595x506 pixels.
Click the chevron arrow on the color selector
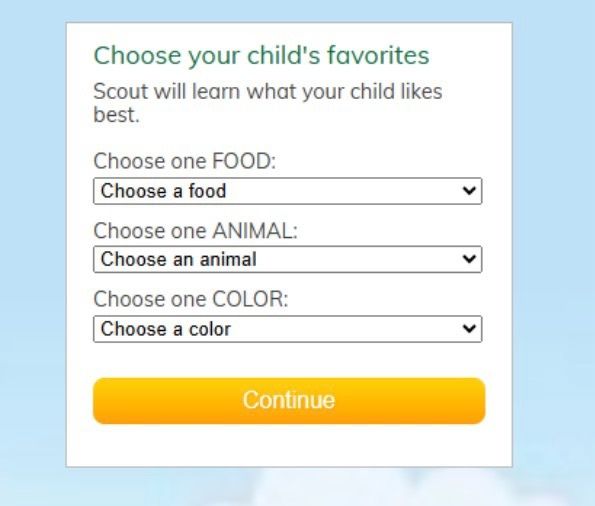tap(469, 328)
